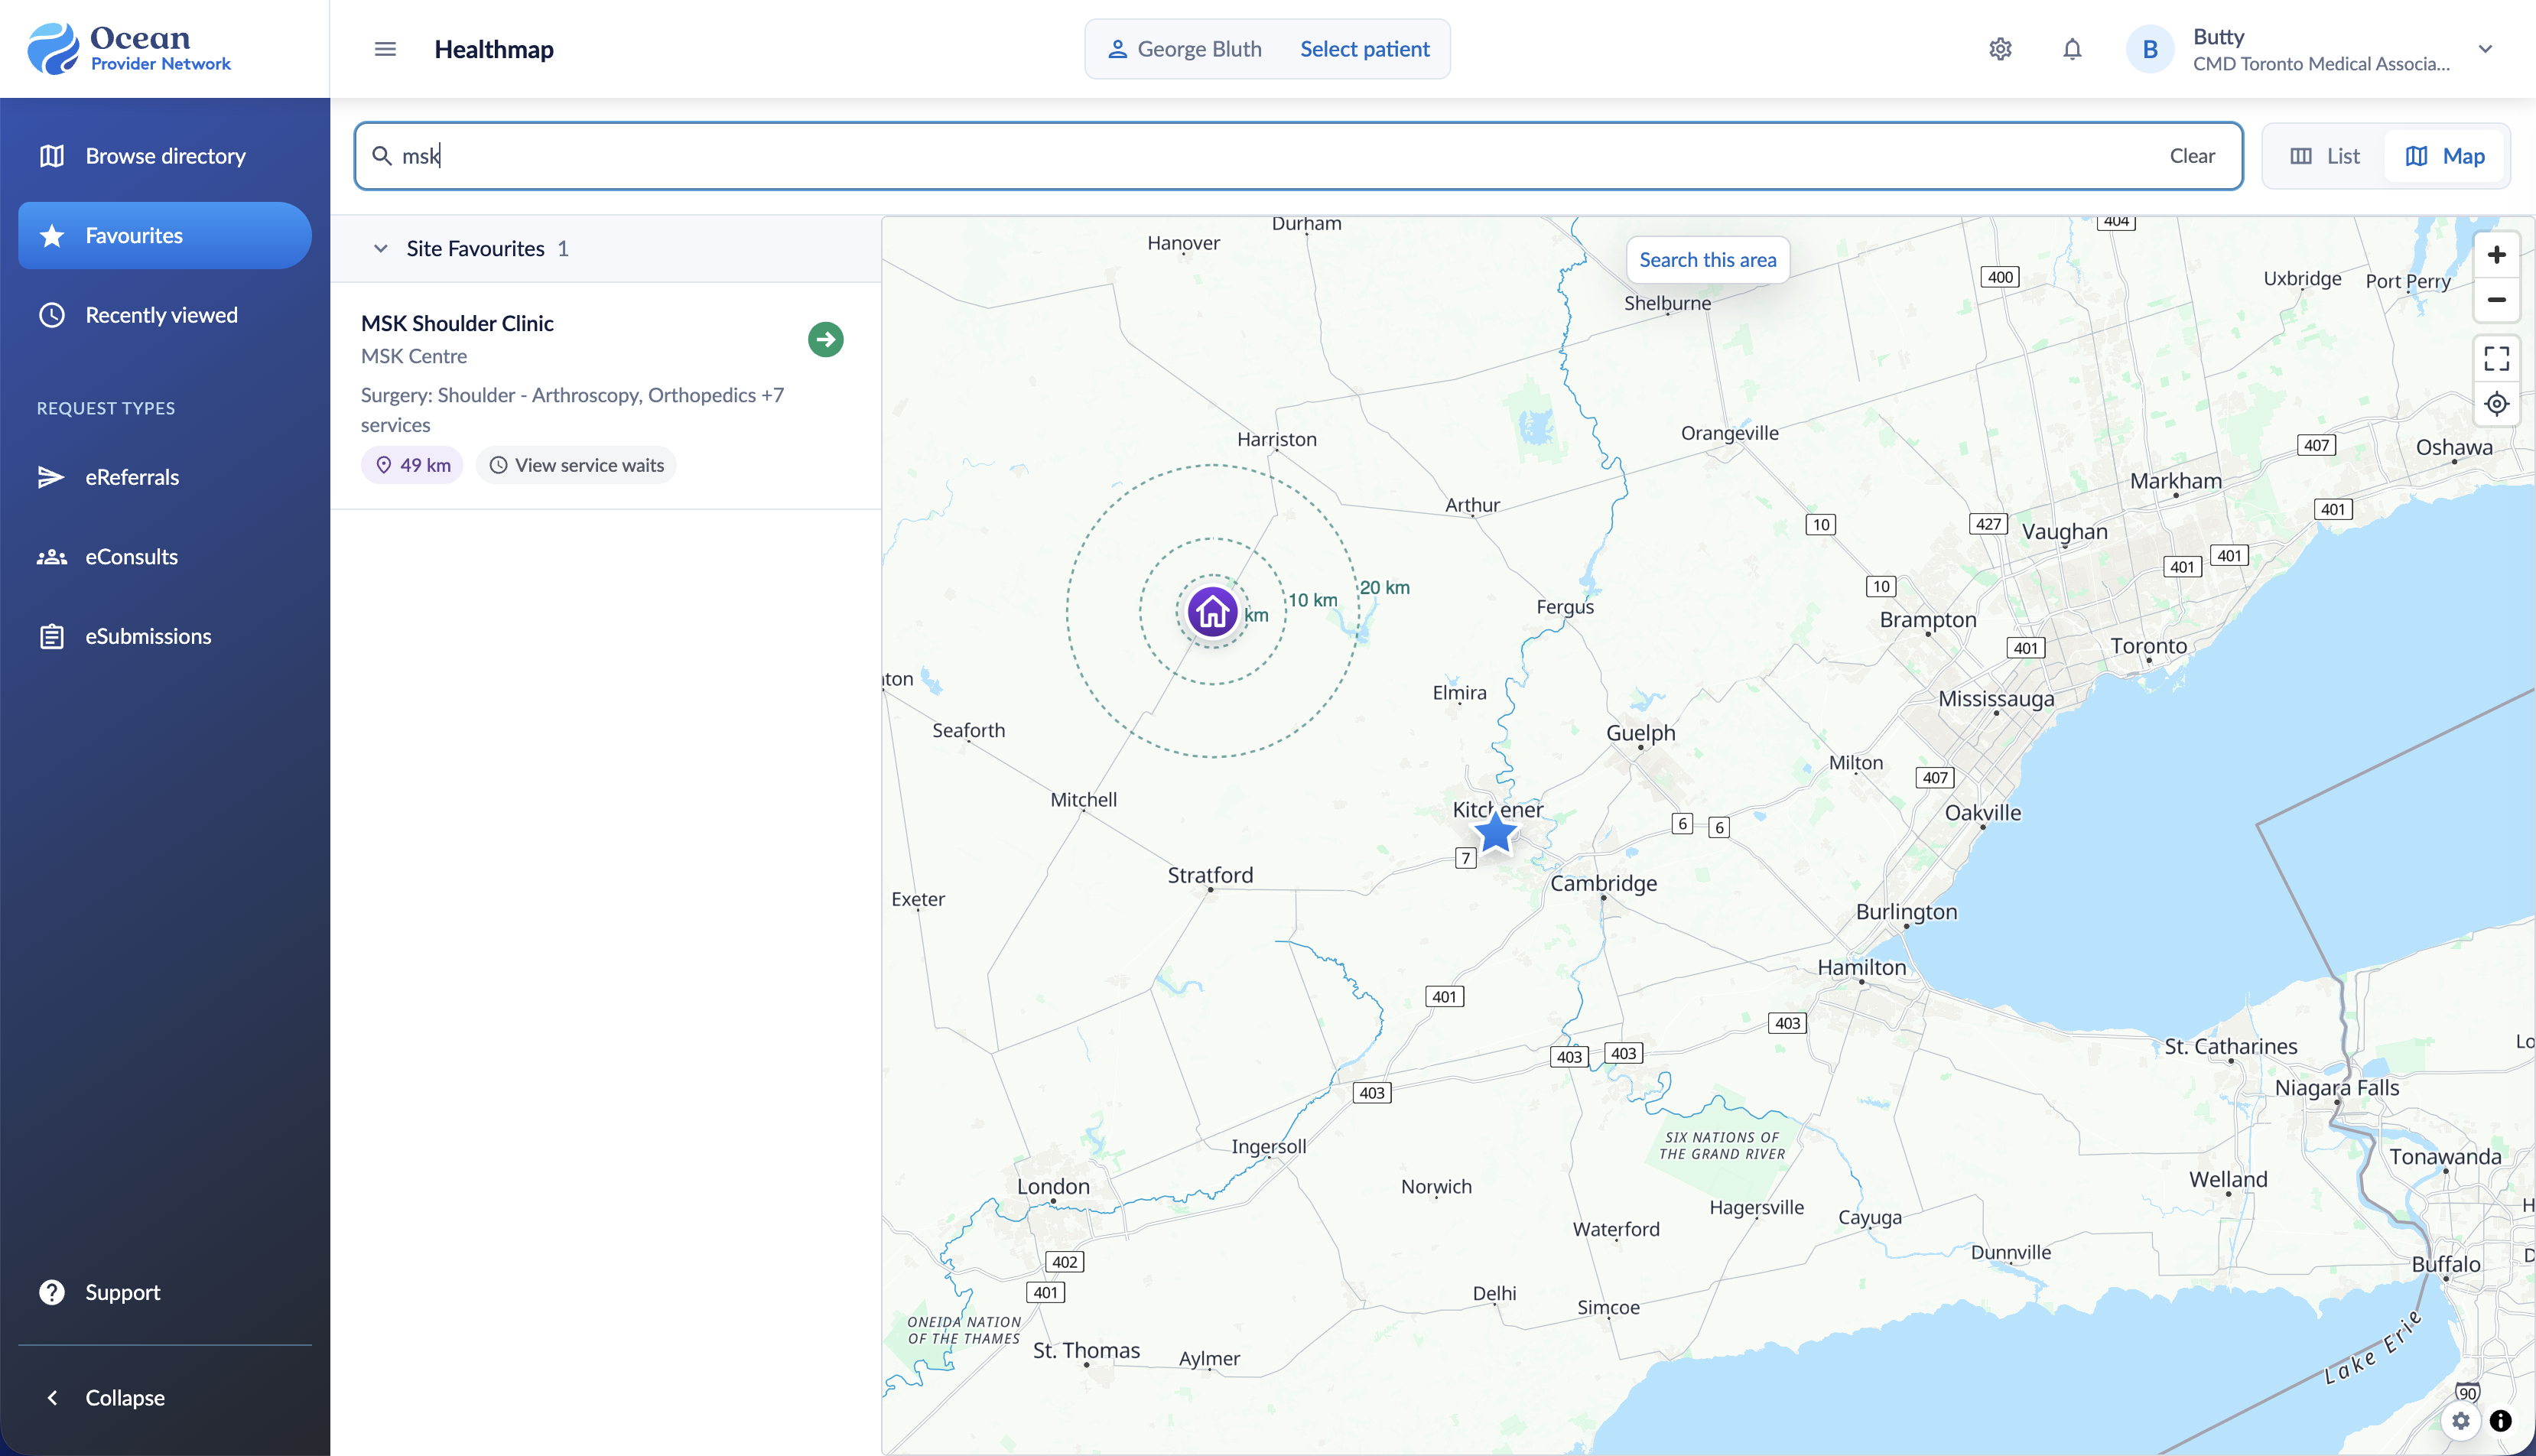Click Search this area button

tap(1707, 260)
